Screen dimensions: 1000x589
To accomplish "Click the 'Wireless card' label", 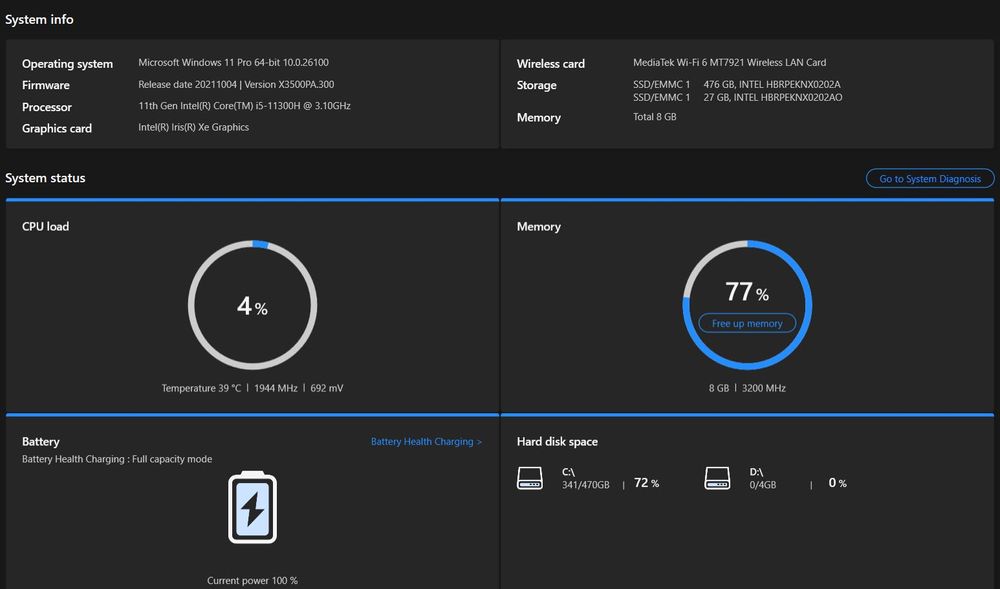I will [550, 64].
